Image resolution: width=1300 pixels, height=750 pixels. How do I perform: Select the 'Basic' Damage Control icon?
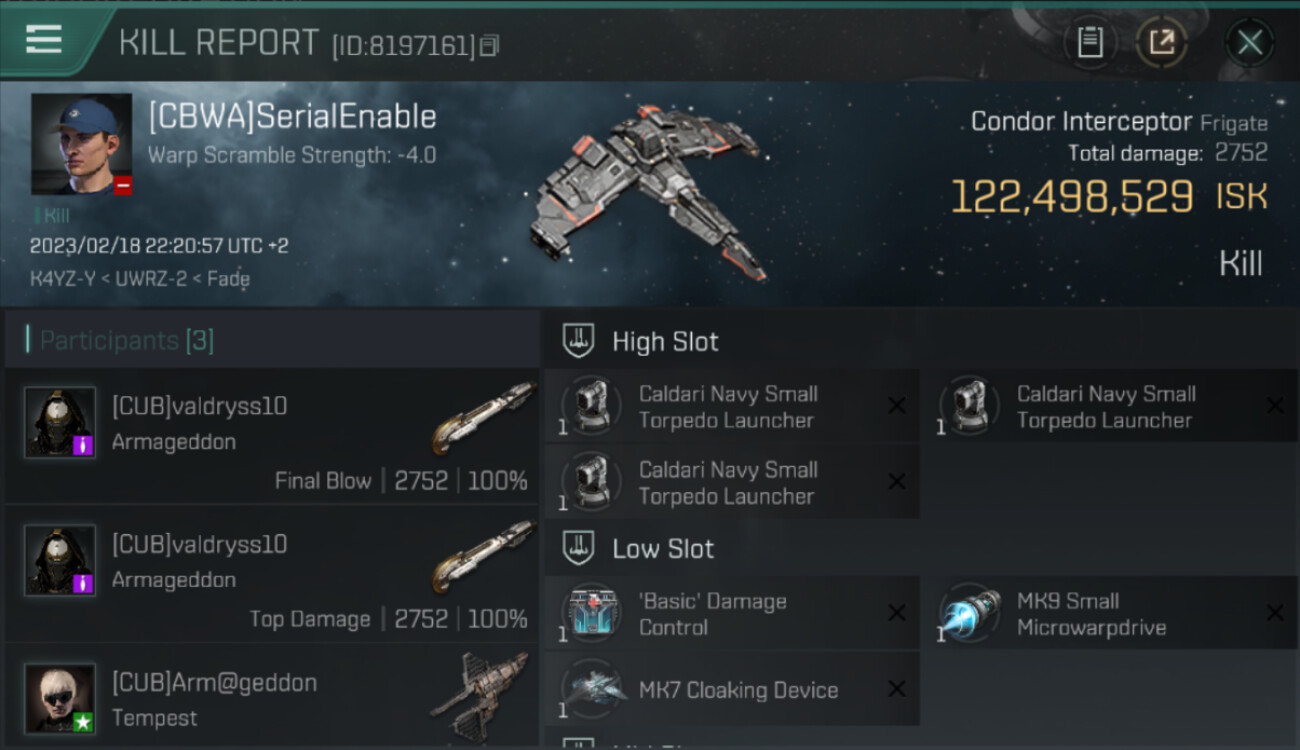click(591, 613)
